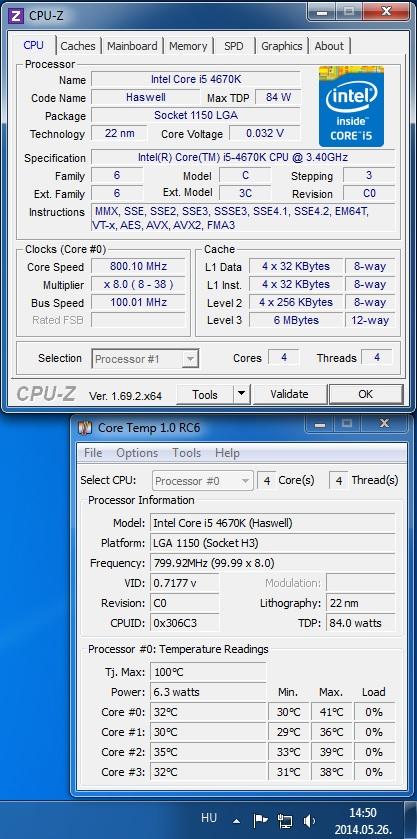This screenshot has height=839, width=417.
Task: Click the Code Name value Haswell
Action: [x=145, y=97]
